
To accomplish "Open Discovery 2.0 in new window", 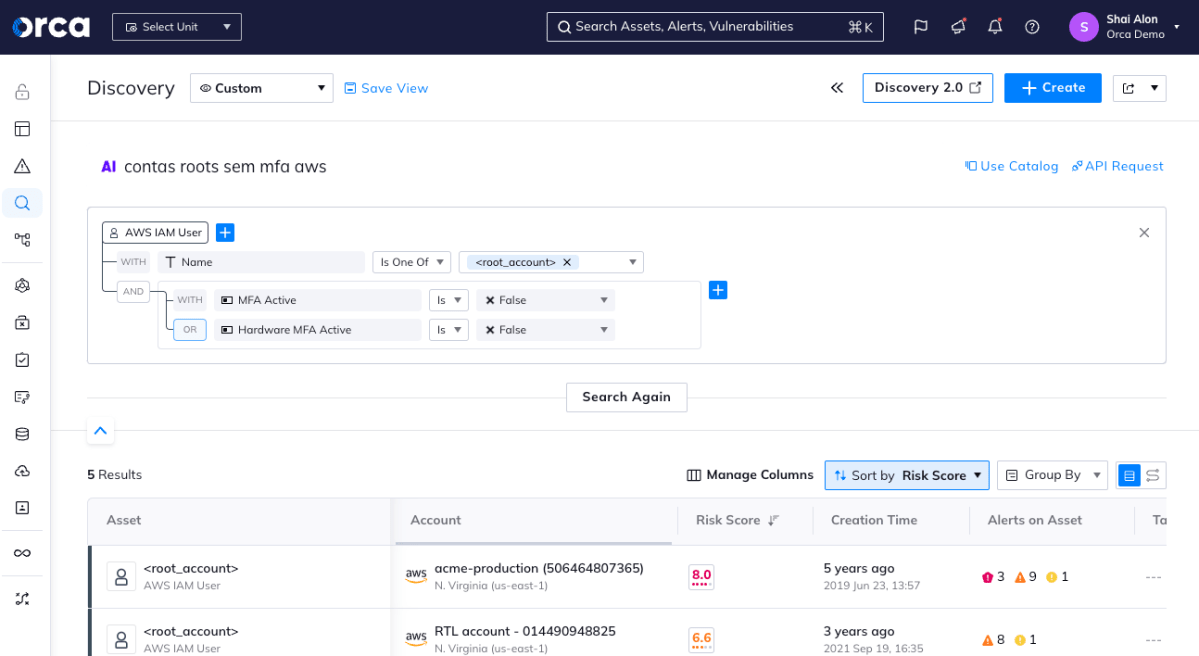I will coord(928,88).
